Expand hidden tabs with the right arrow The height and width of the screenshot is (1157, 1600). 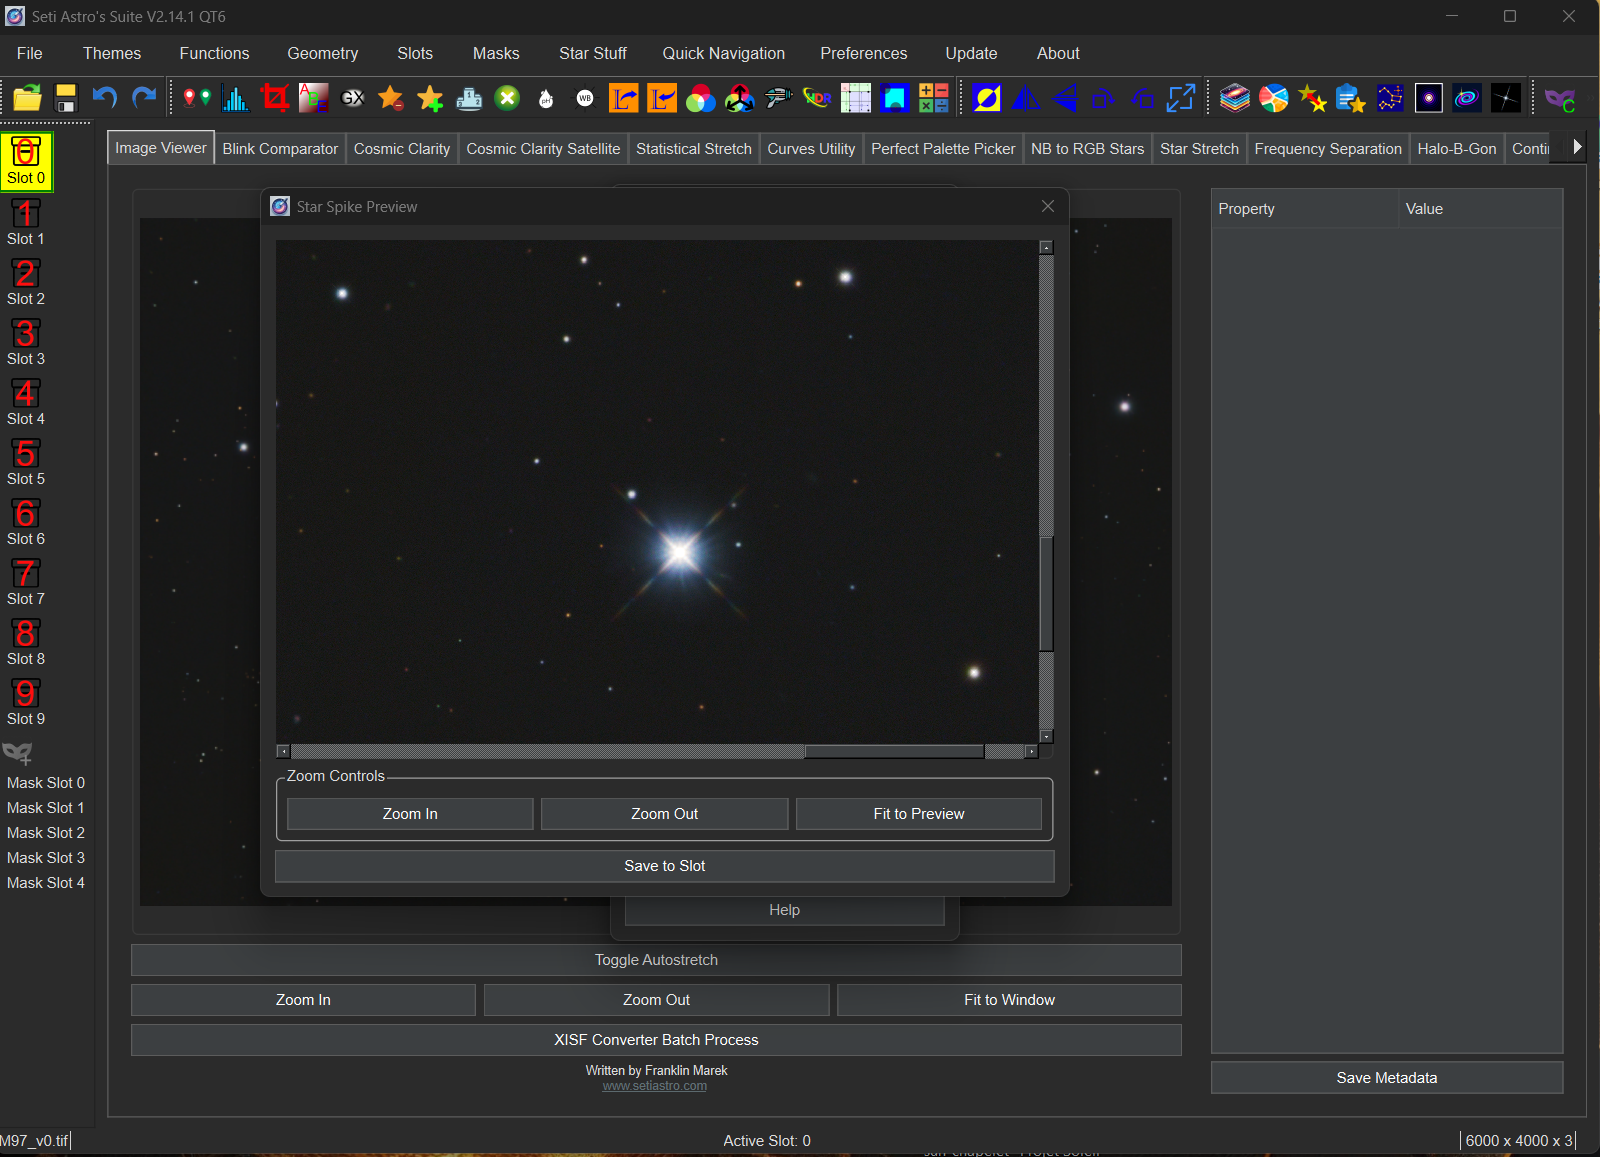[1577, 147]
